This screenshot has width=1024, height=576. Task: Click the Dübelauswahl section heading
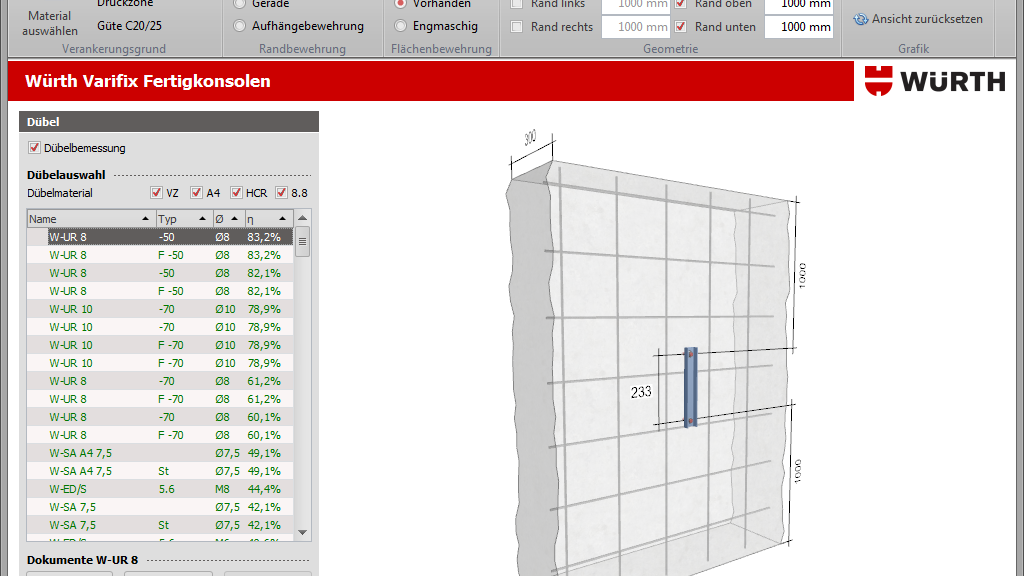pos(66,175)
